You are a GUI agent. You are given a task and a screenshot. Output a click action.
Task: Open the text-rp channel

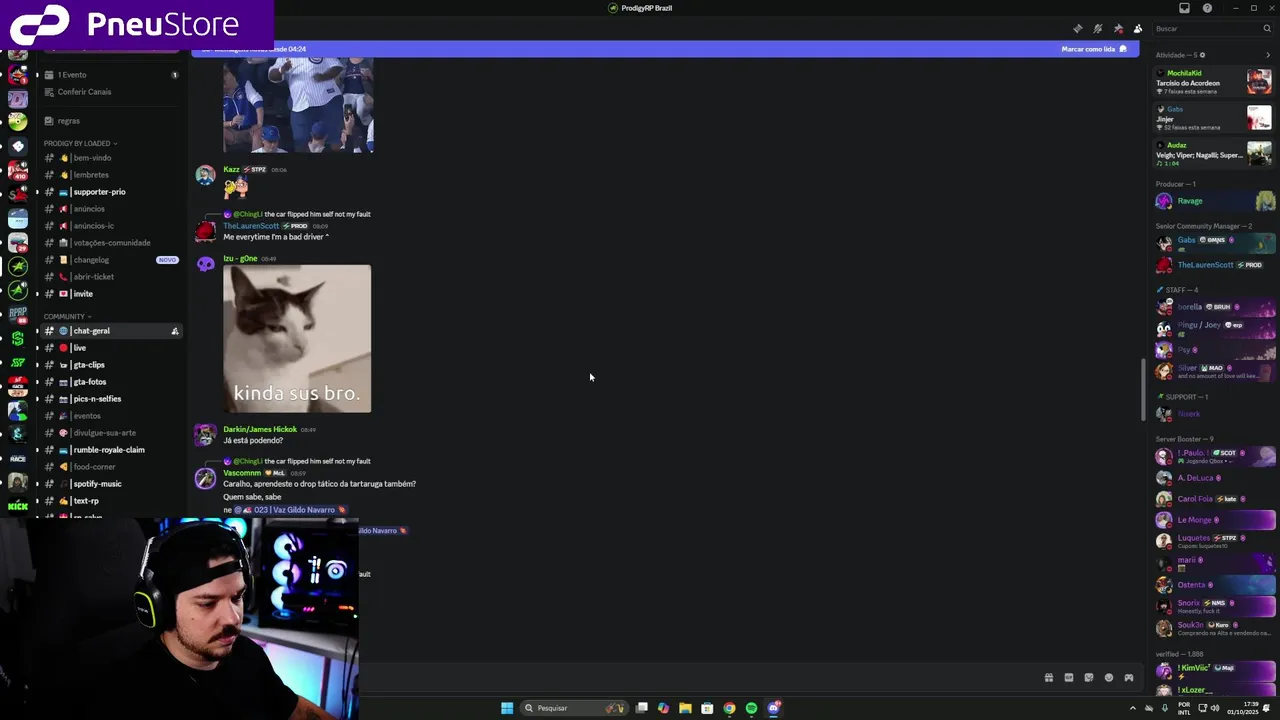tap(110, 501)
